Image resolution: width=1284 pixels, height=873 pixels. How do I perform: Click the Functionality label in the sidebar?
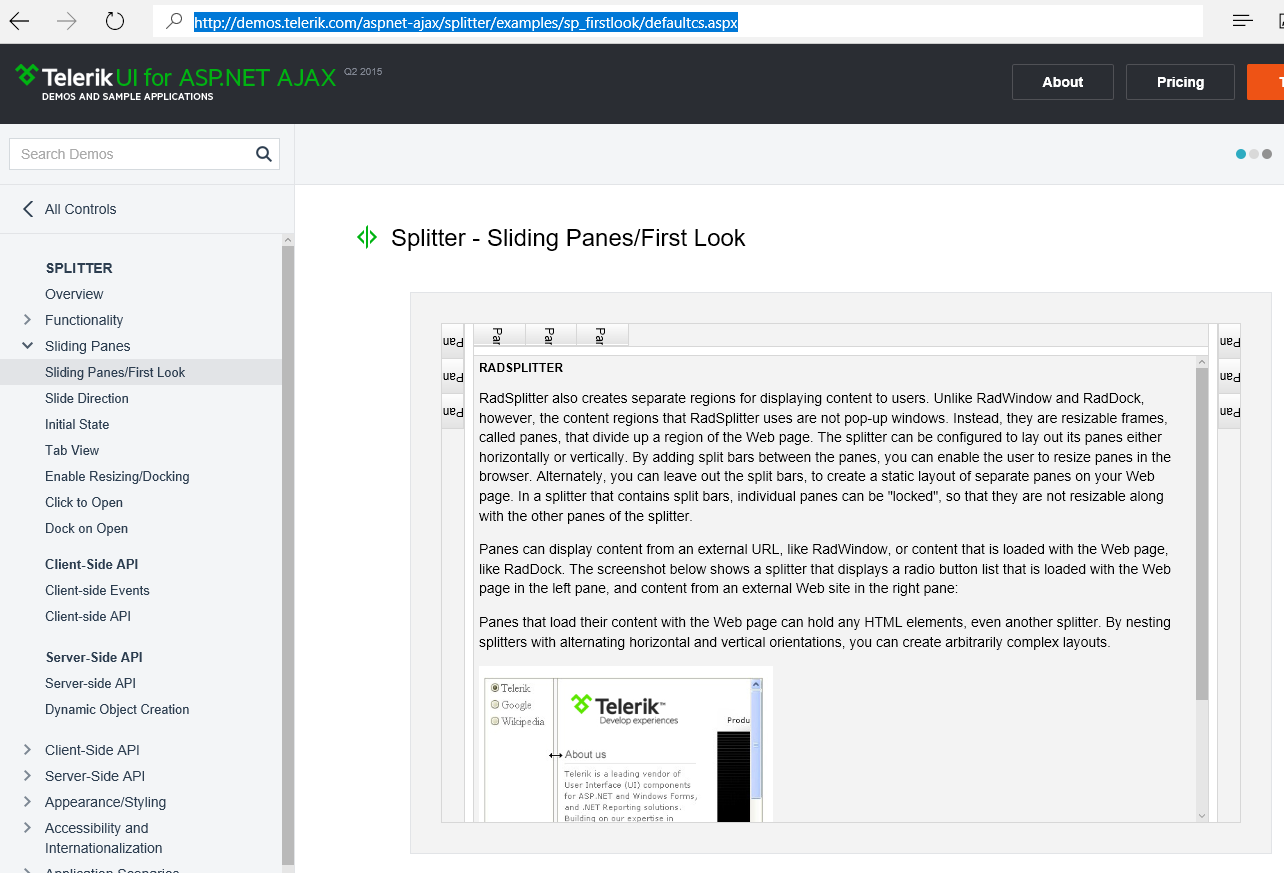84,320
